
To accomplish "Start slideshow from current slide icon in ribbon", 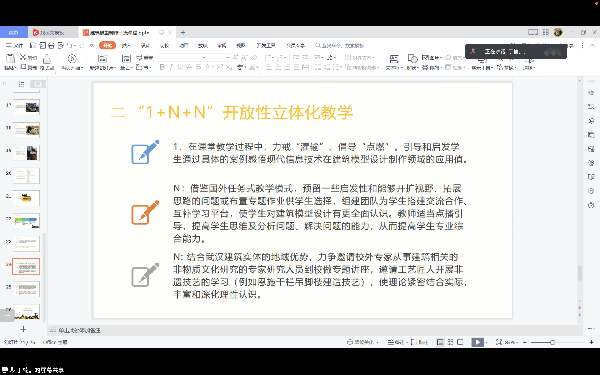I will pyautogui.click(x=72, y=59).
